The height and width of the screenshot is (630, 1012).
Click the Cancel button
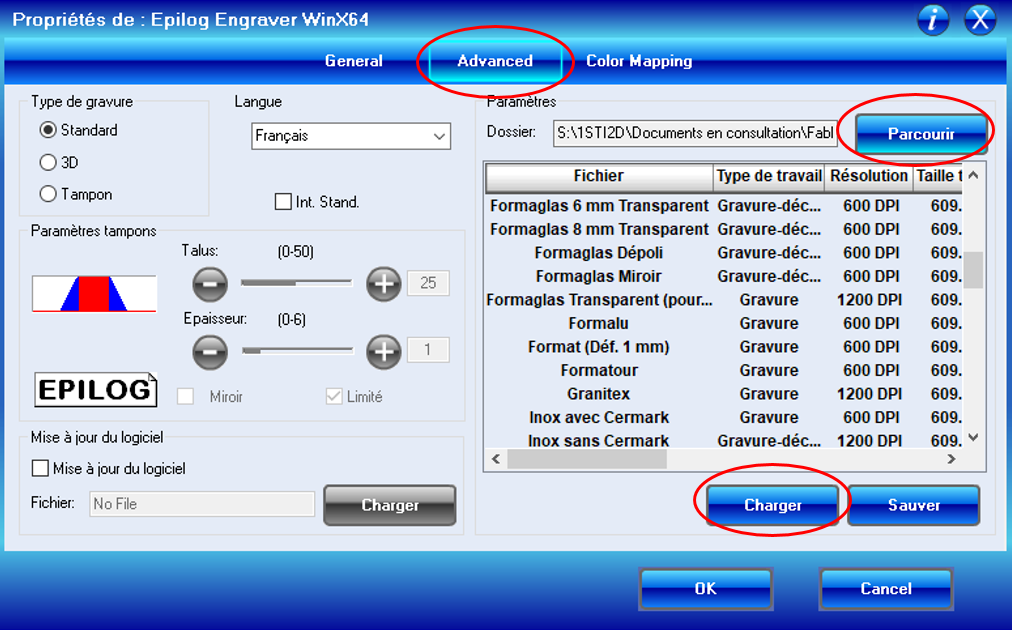click(x=886, y=589)
